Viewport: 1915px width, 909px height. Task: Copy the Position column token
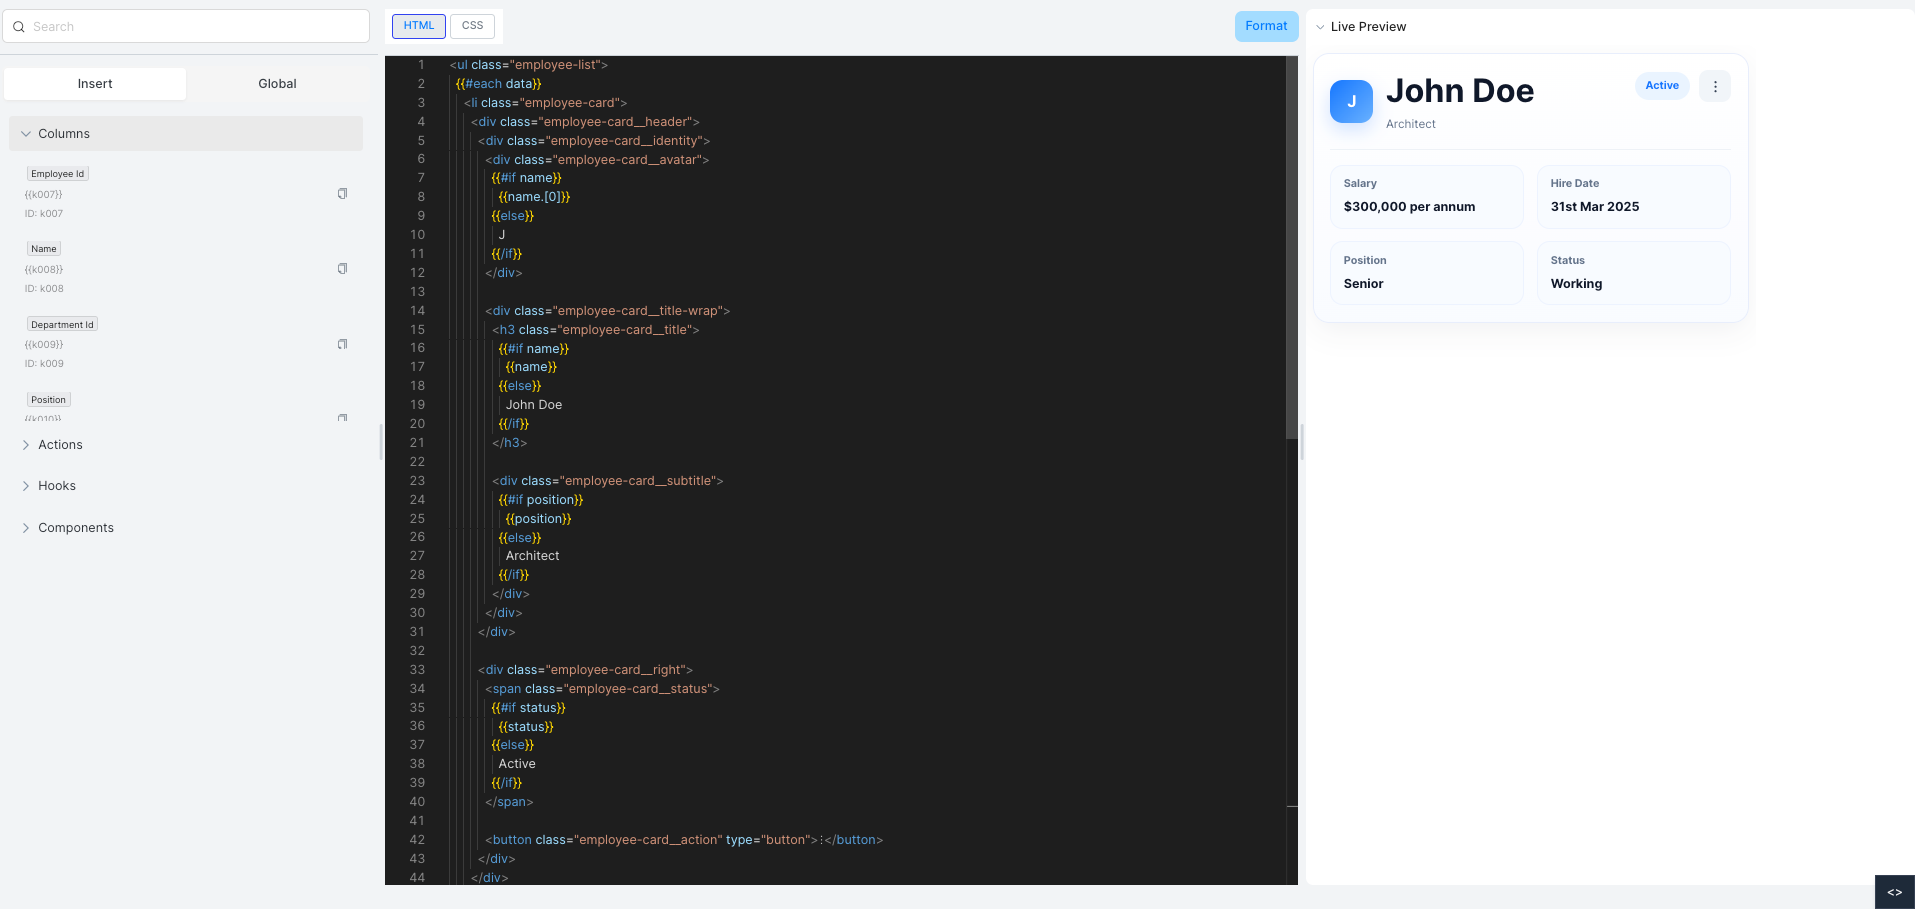[x=342, y=417]
